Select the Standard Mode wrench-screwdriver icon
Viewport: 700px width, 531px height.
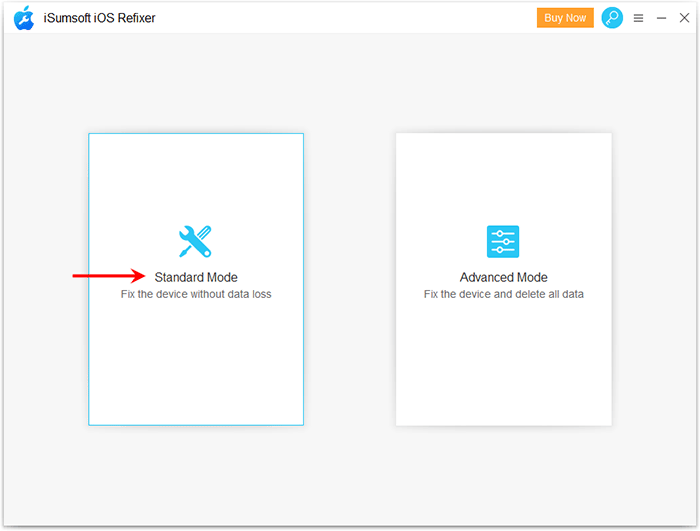coord(196,241)
